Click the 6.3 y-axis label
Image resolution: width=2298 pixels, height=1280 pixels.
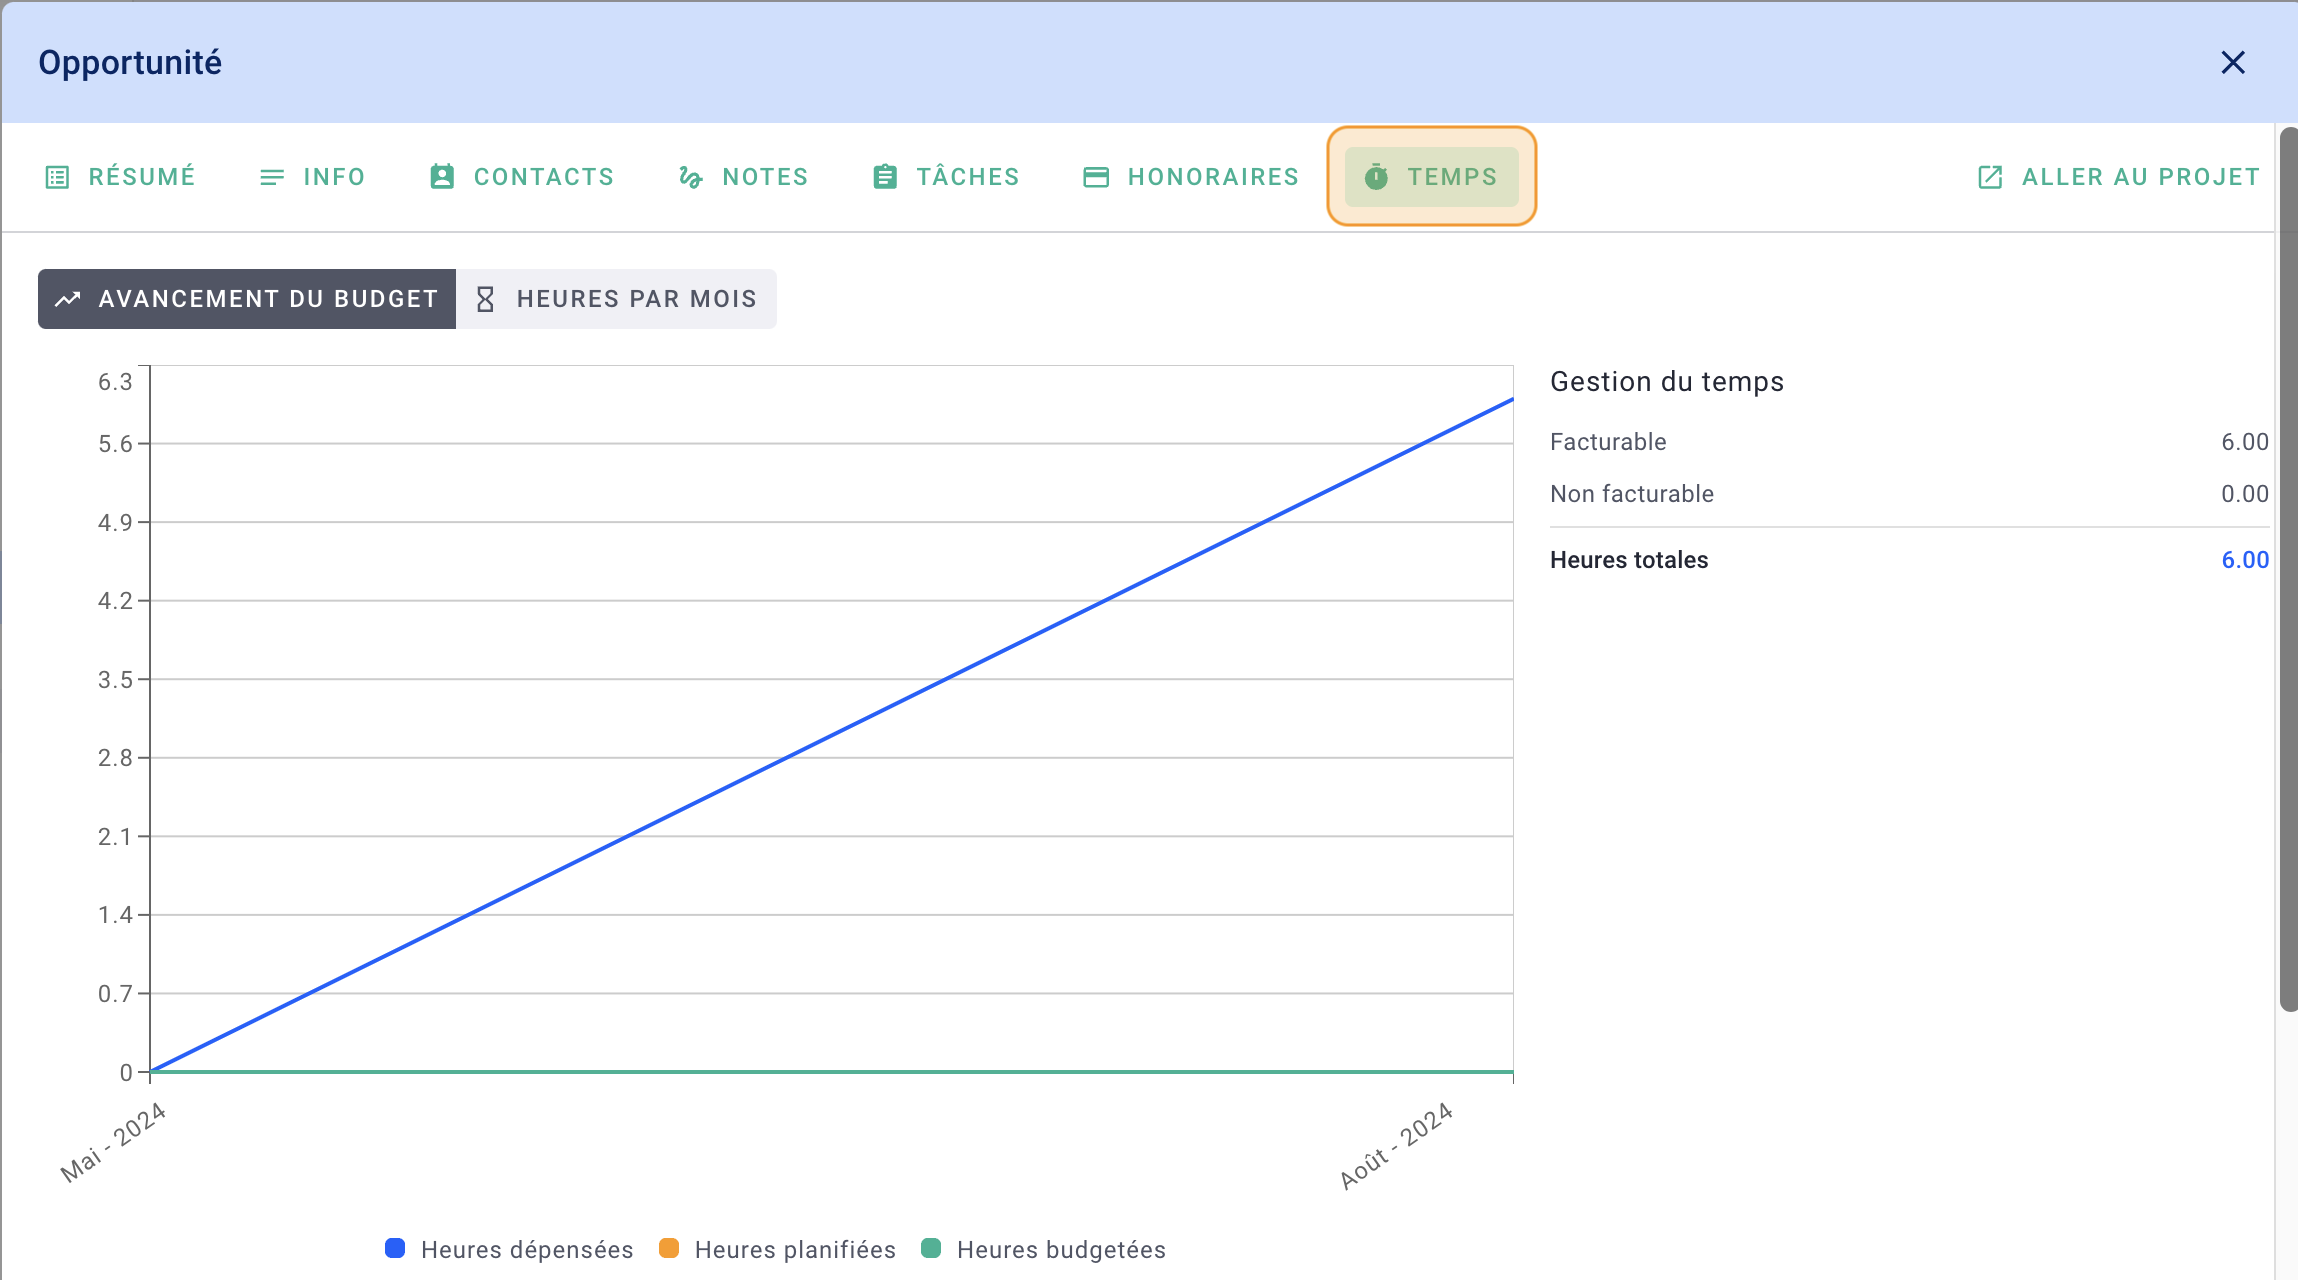click(115, 382)
